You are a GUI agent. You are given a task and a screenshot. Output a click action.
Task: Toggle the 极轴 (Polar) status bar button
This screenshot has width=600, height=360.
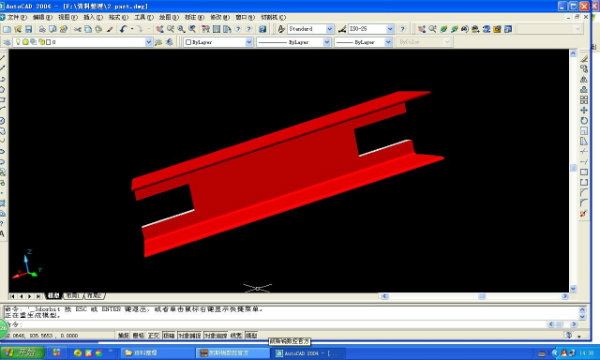[x=169, y=336]
